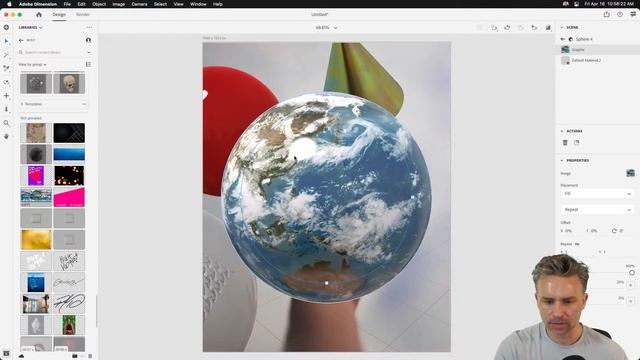Select Default Material 2 in Scene
The height and width of the screenshot is (360, 640).
click(x=598, y=60)
